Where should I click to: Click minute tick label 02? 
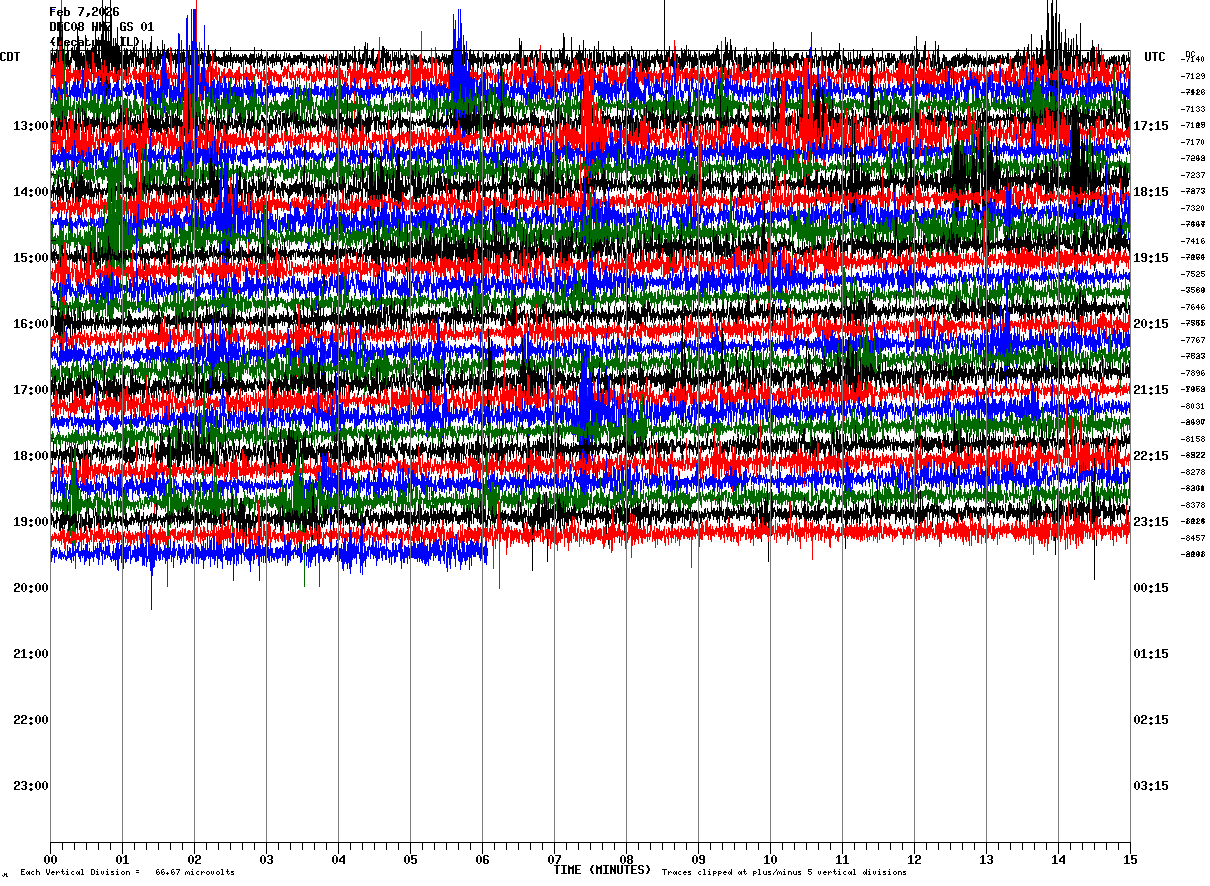tap(194, 859)
